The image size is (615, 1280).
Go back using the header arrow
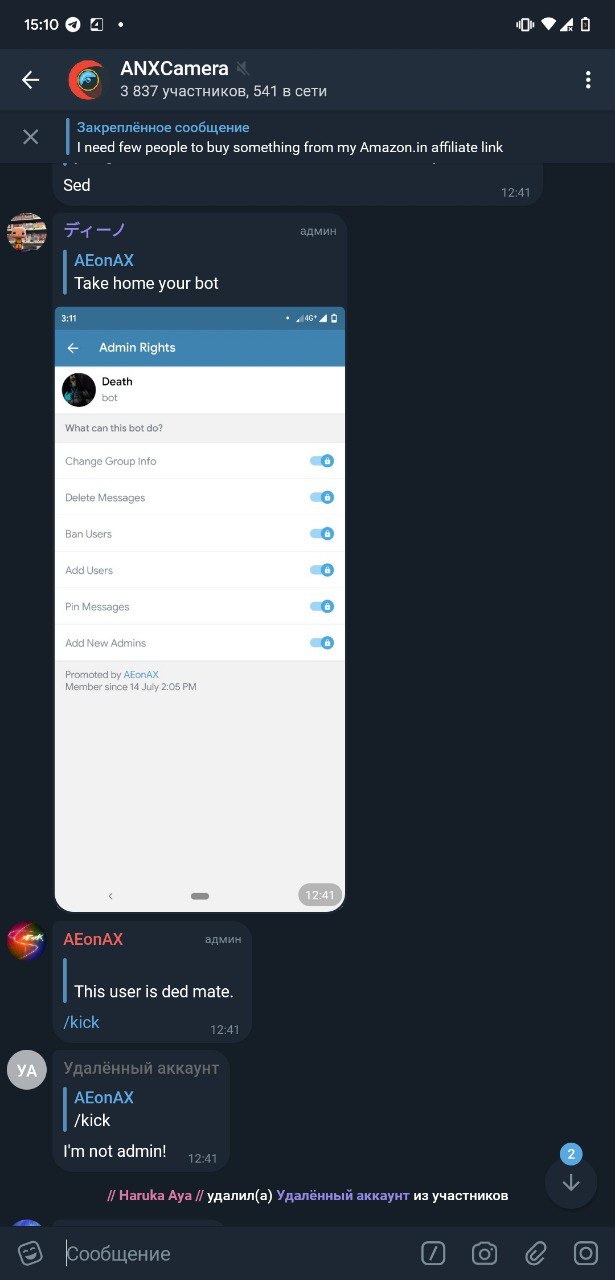tap(31, 80)
